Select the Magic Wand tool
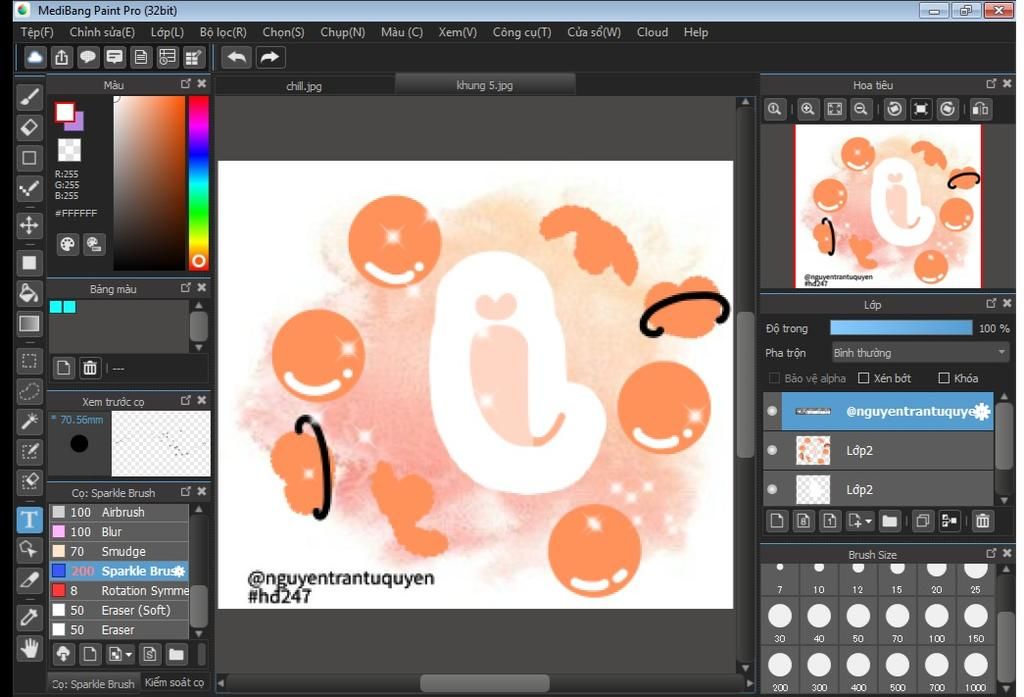 (29, 421)
